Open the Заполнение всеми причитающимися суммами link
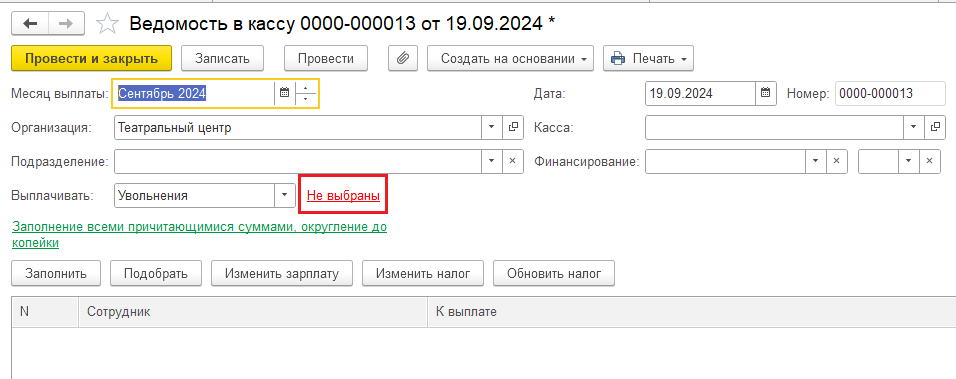Viewport: 956px width, 379px height. click(x=199, y=235)
